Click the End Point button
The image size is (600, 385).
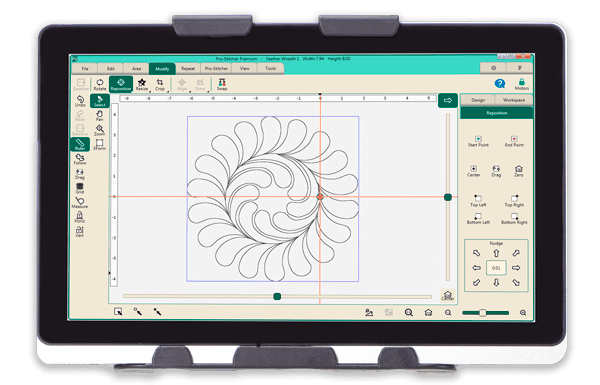[x=514, y=141]
